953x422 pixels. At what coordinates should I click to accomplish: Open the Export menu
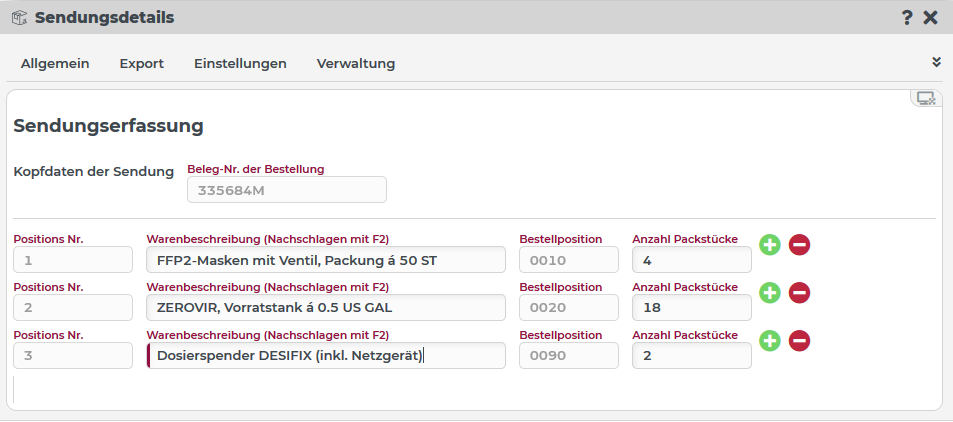click(x=141, y=63)
